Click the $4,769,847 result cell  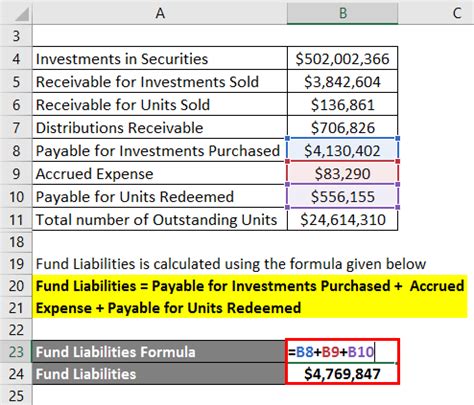pyautogui.click(x=342, y=374)
